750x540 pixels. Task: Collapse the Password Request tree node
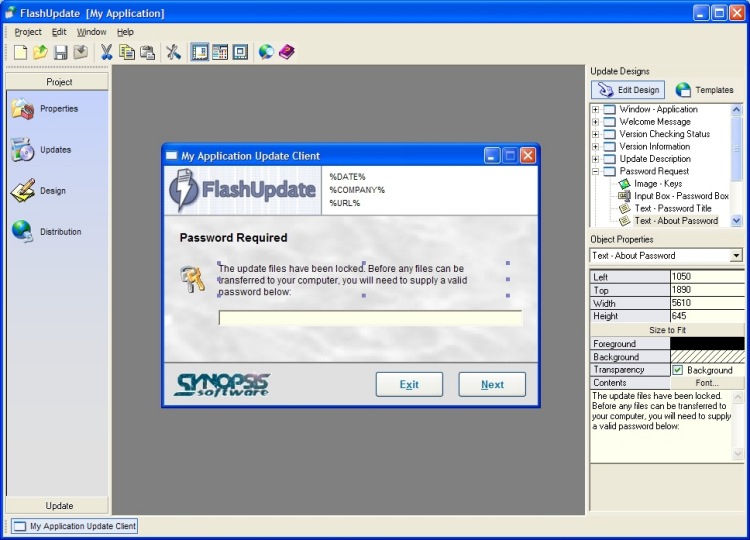(596, 172)
